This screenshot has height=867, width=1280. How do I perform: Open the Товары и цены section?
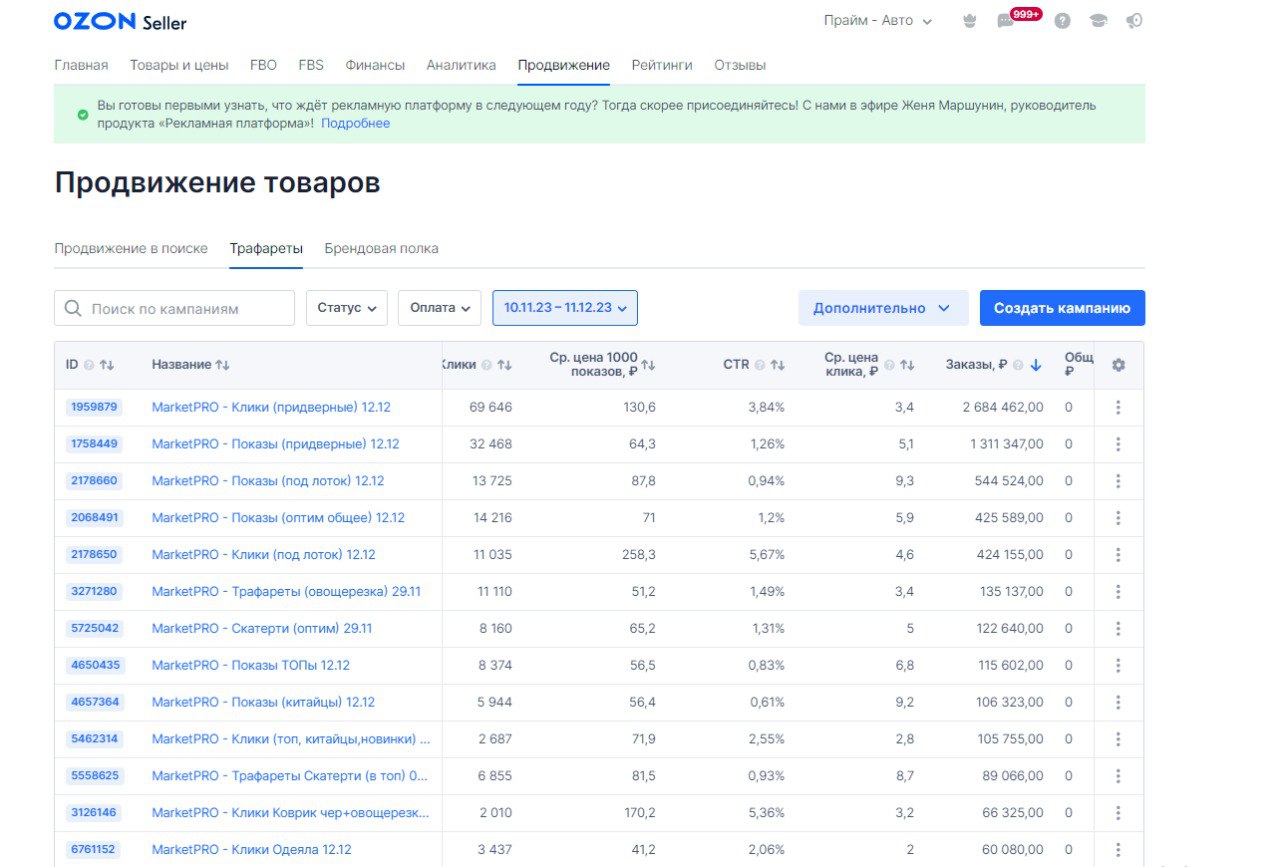[179, 65]
